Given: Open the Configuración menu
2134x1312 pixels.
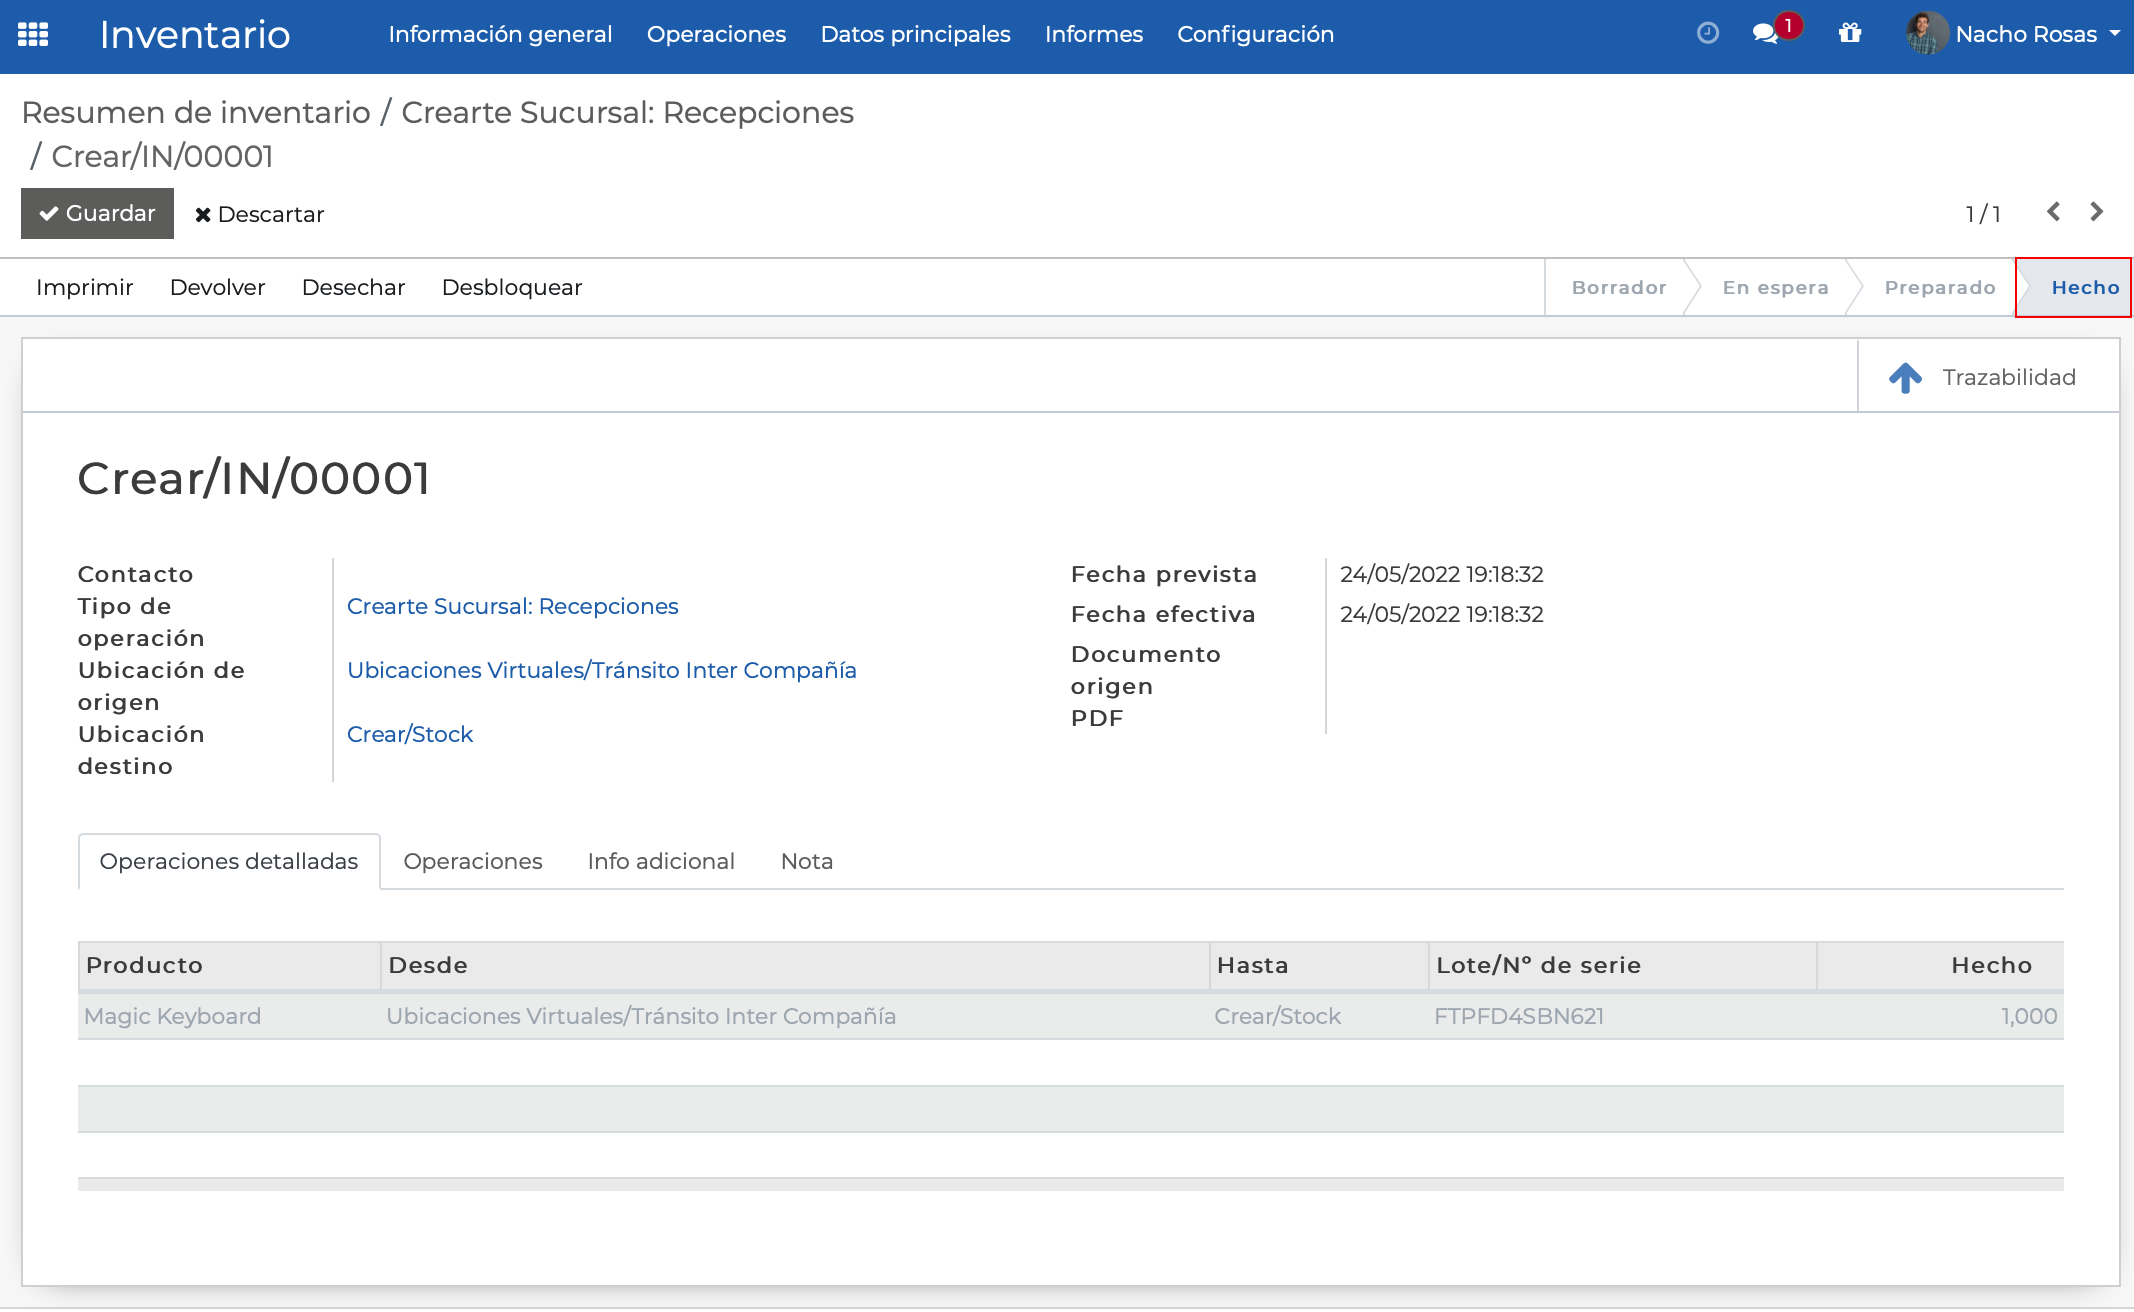Looking at the screenshot, I should [1255, 34].
